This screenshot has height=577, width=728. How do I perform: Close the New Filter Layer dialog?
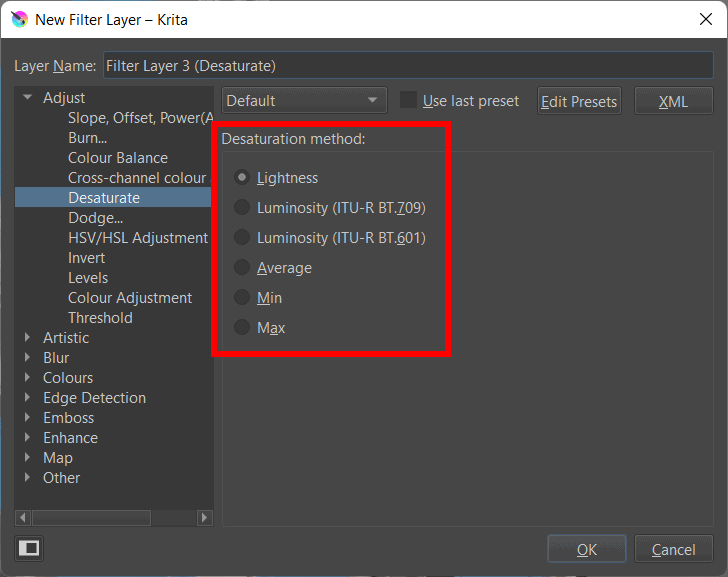click(704, 19)
